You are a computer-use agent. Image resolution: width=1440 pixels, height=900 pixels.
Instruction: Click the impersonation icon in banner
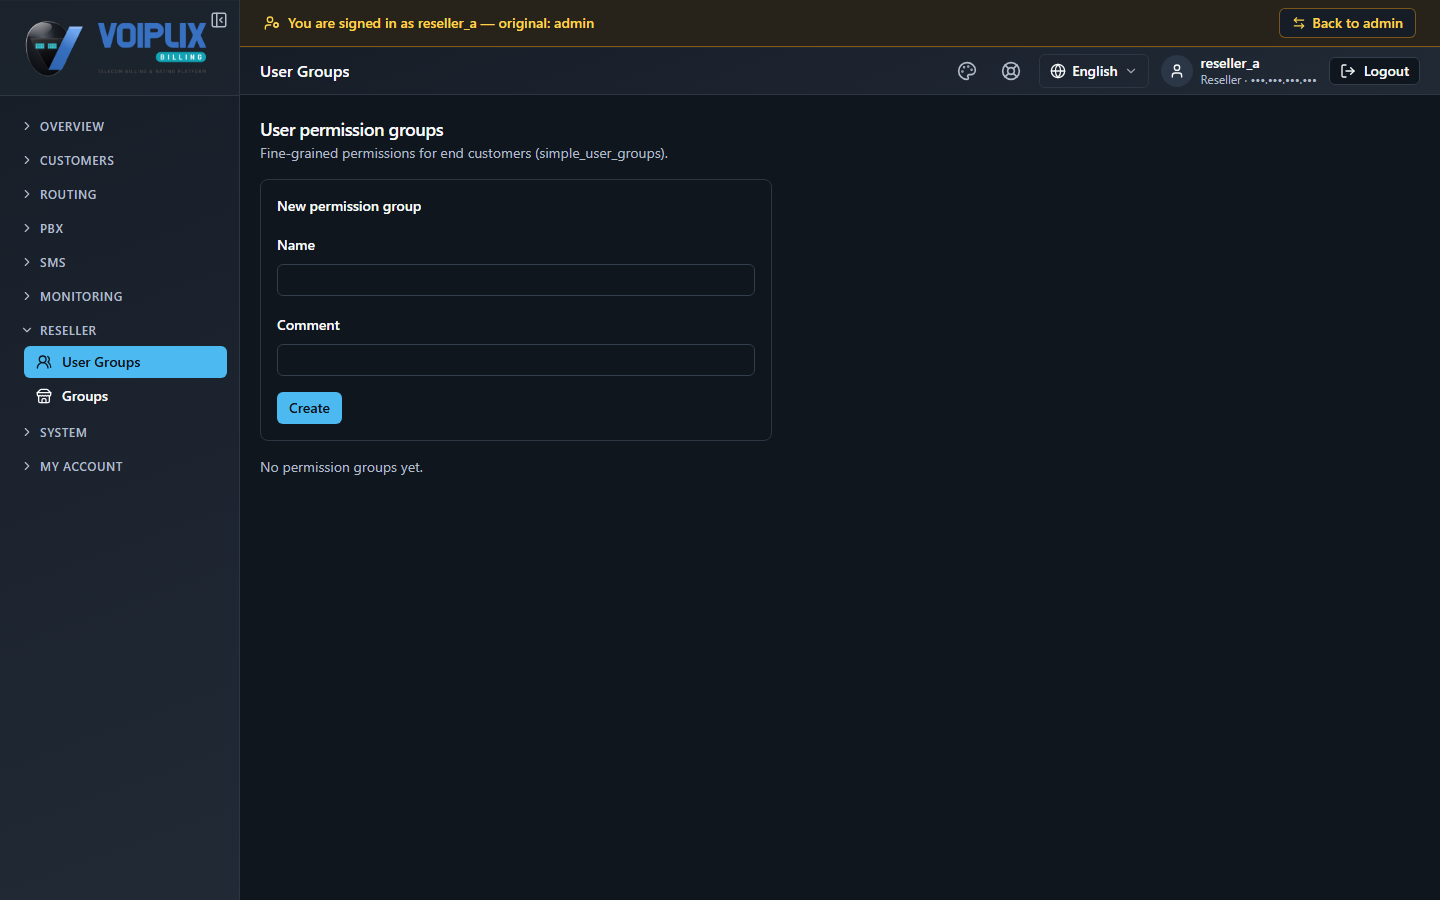271,23
